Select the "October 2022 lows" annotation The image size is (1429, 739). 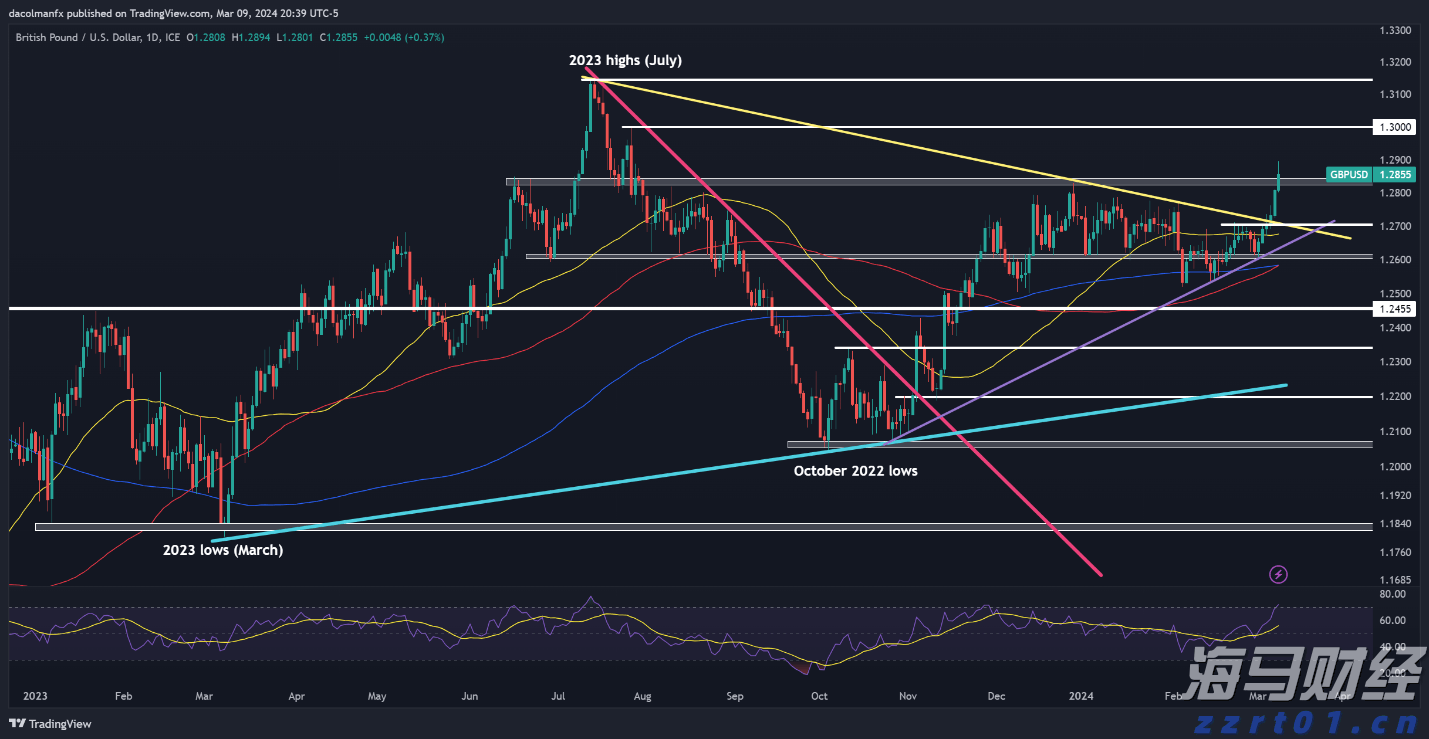point(855,470)
